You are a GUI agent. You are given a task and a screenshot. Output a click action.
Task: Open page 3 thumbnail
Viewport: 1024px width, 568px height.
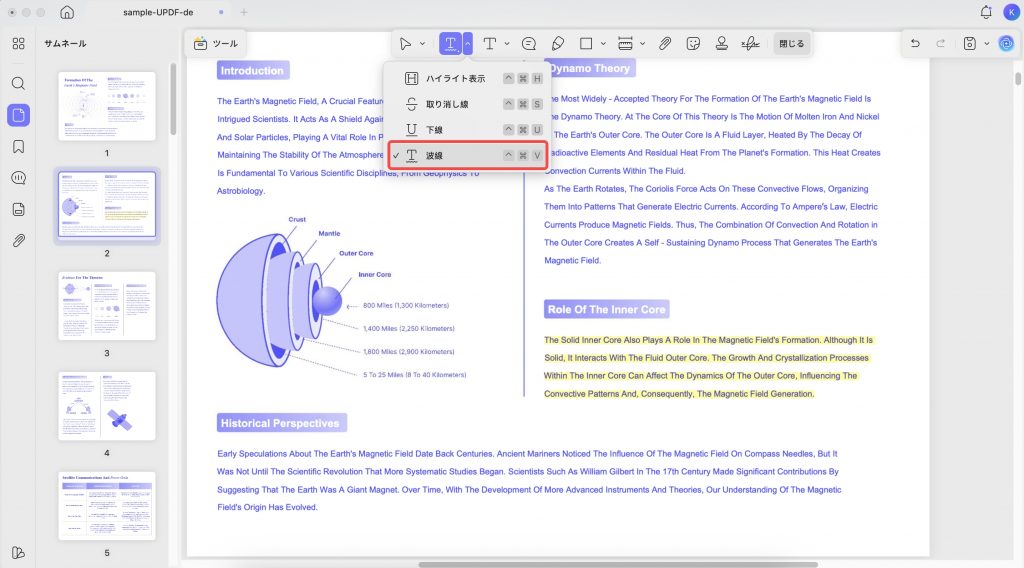pyautogui.click(x=107, y=306)
